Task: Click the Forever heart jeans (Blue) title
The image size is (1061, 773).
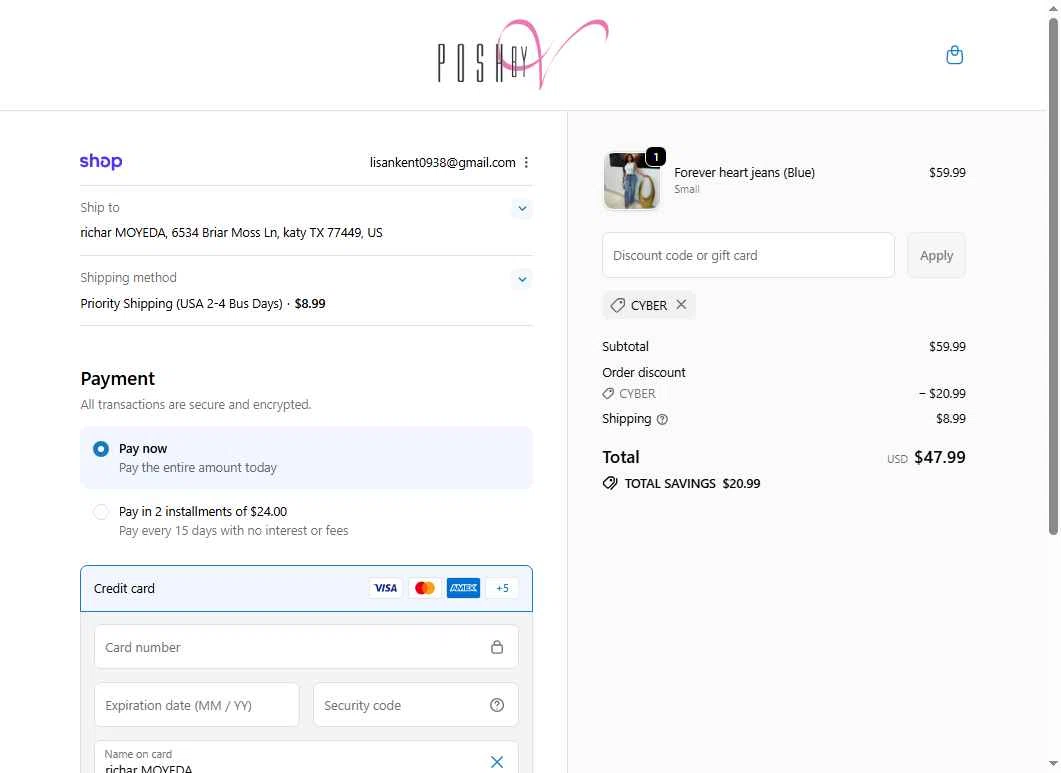Action: point(744,173)
